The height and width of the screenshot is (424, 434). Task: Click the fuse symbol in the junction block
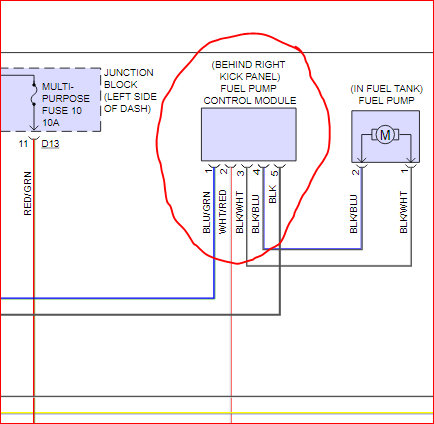coord(34,96)
